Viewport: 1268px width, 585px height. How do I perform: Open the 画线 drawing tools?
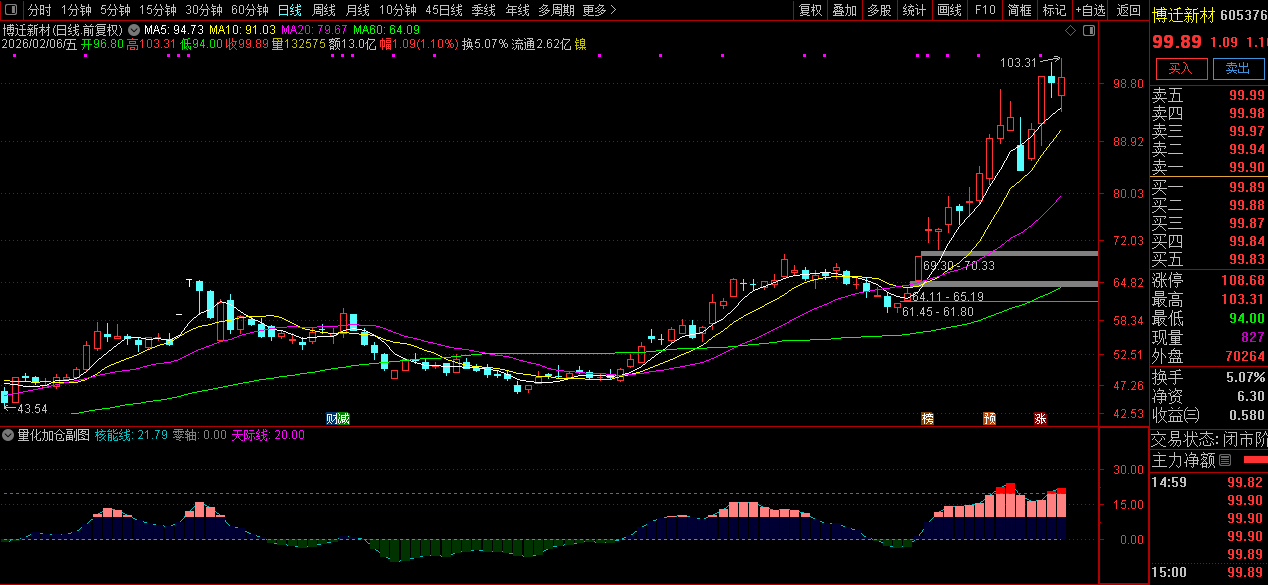[949, 10]
